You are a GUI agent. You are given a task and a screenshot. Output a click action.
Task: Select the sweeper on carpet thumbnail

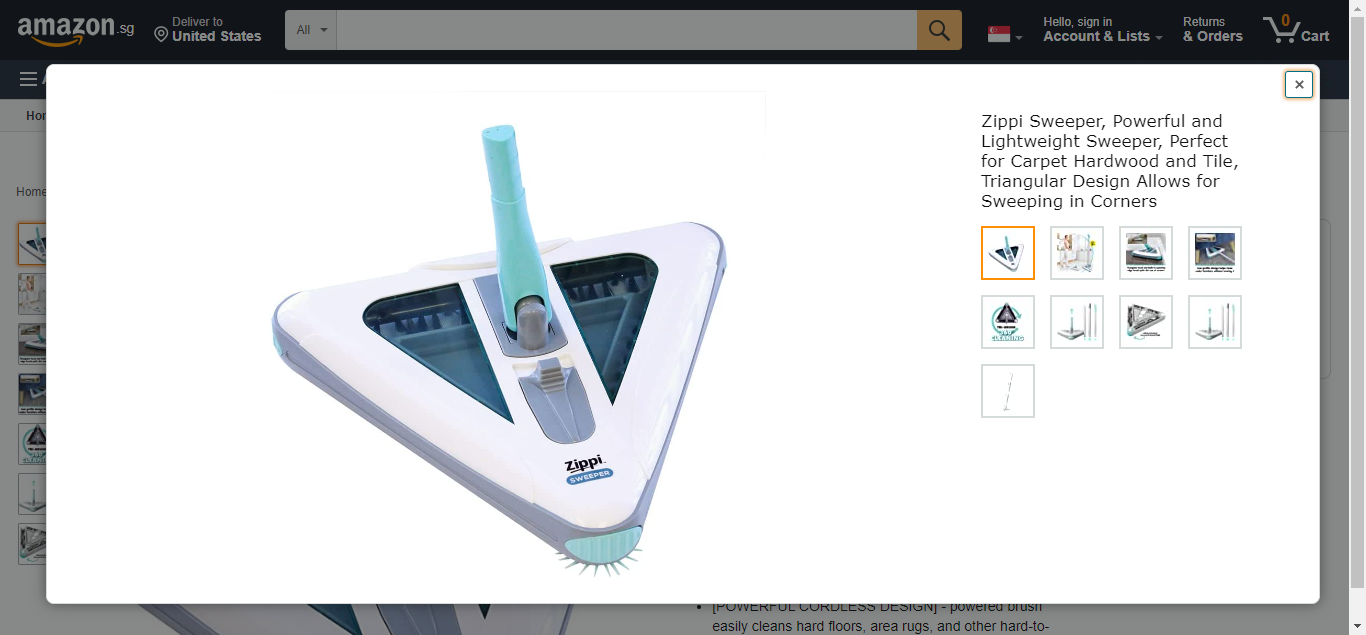click(x=1146, y=253)
